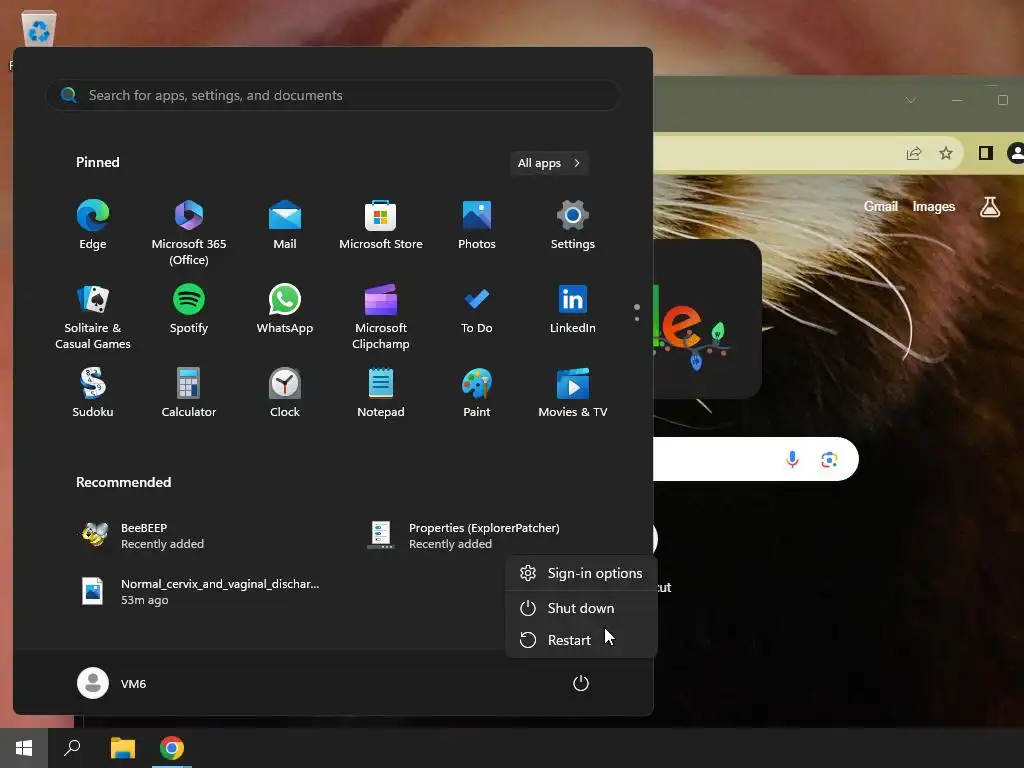Viewport: 1024px width, 768px height.
Task: Open the Gmail link in Chrome
Action: click(x=880, y=206)
